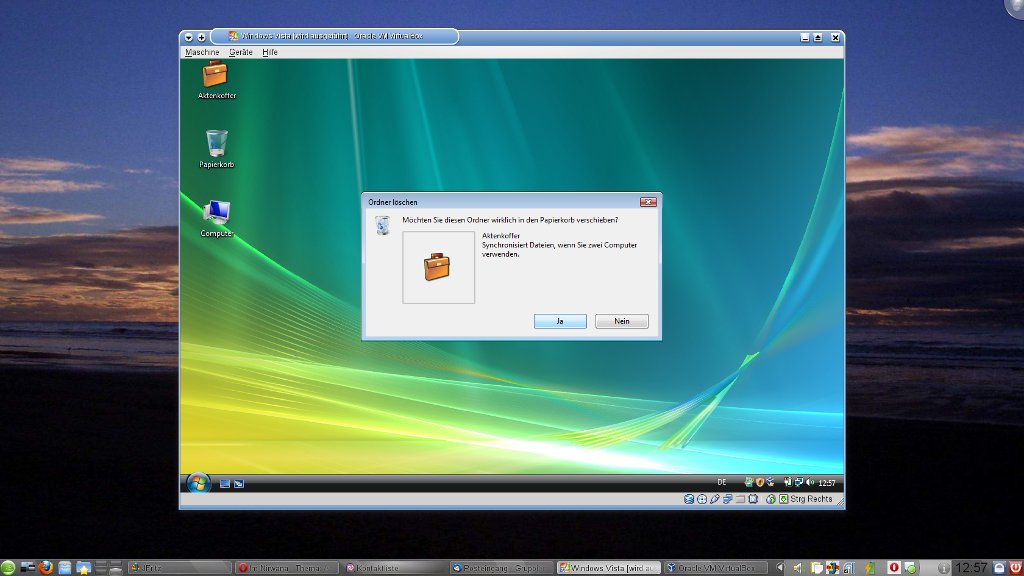Click the KDE panel clock 12:57
This screenshot has height=576, width=1024.
[x=971, y=568]
